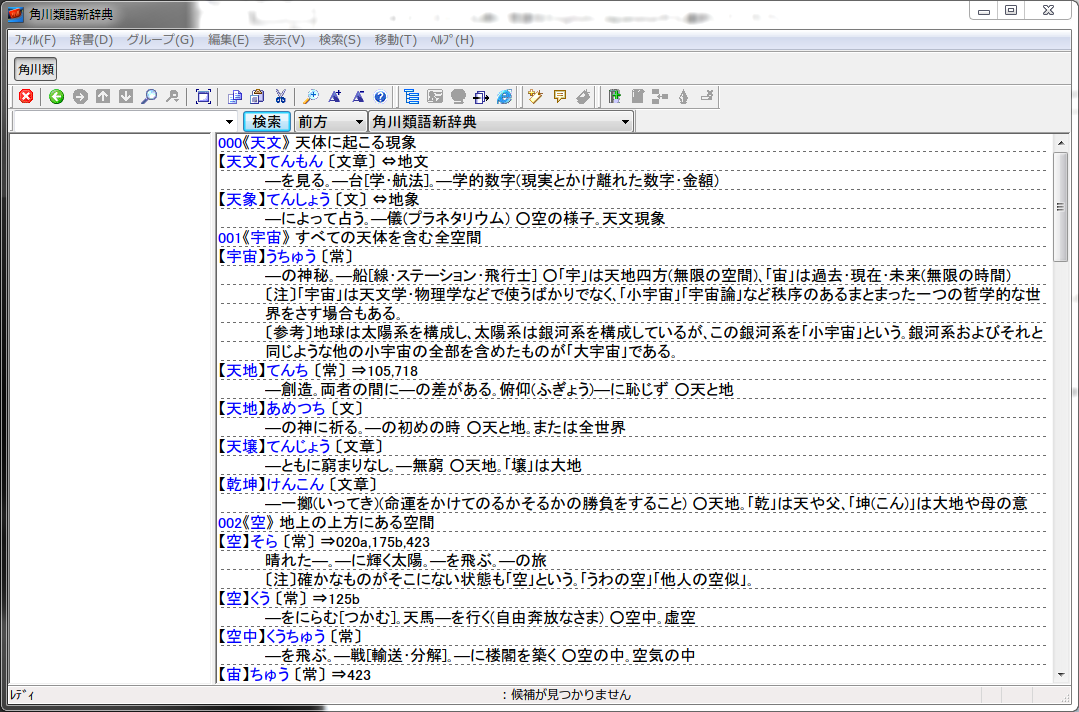
Task: Open the 【宙】ちゅう entry link
Action: tap(254, 675)
